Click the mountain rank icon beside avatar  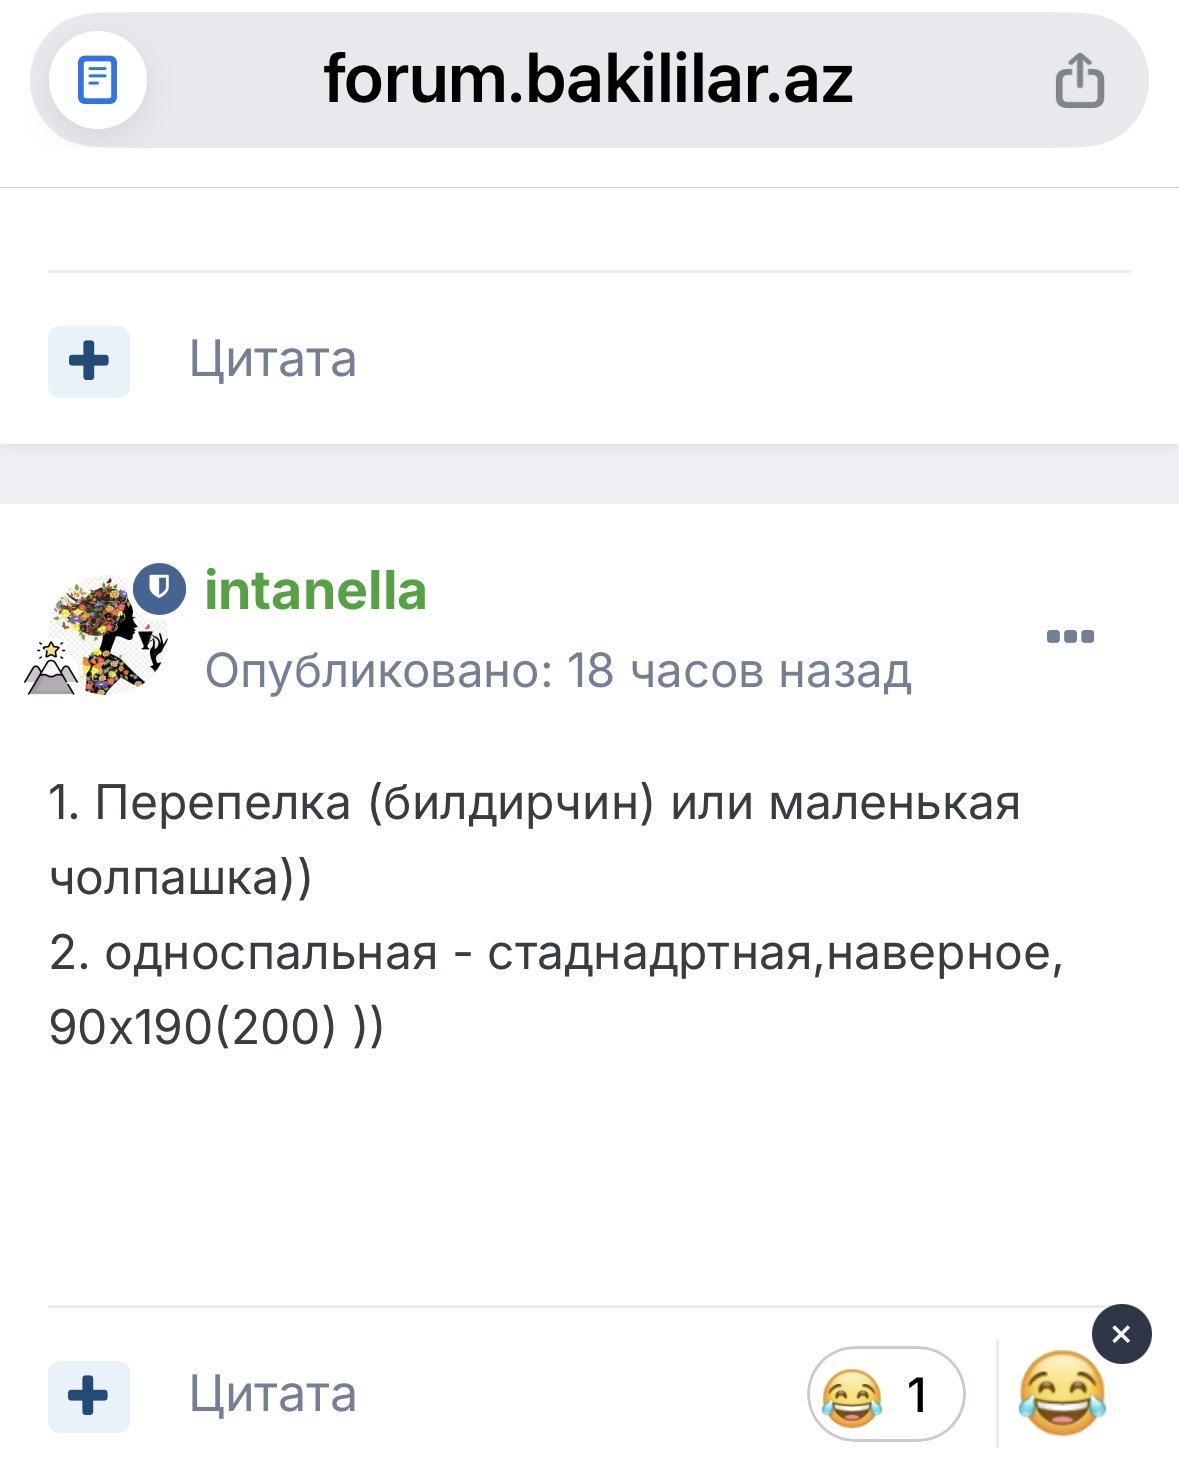point(50,667)
